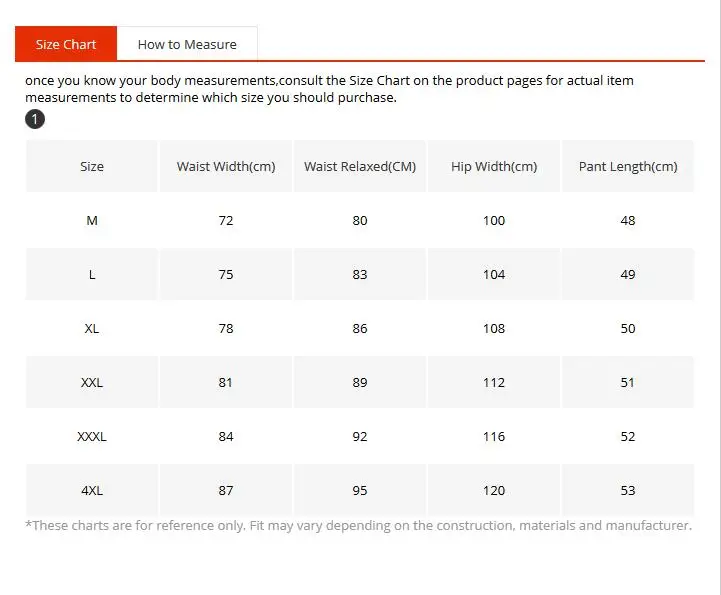721x595 pixels.
Task: Switch to the Size Chart tab
Action: point(66,44)
